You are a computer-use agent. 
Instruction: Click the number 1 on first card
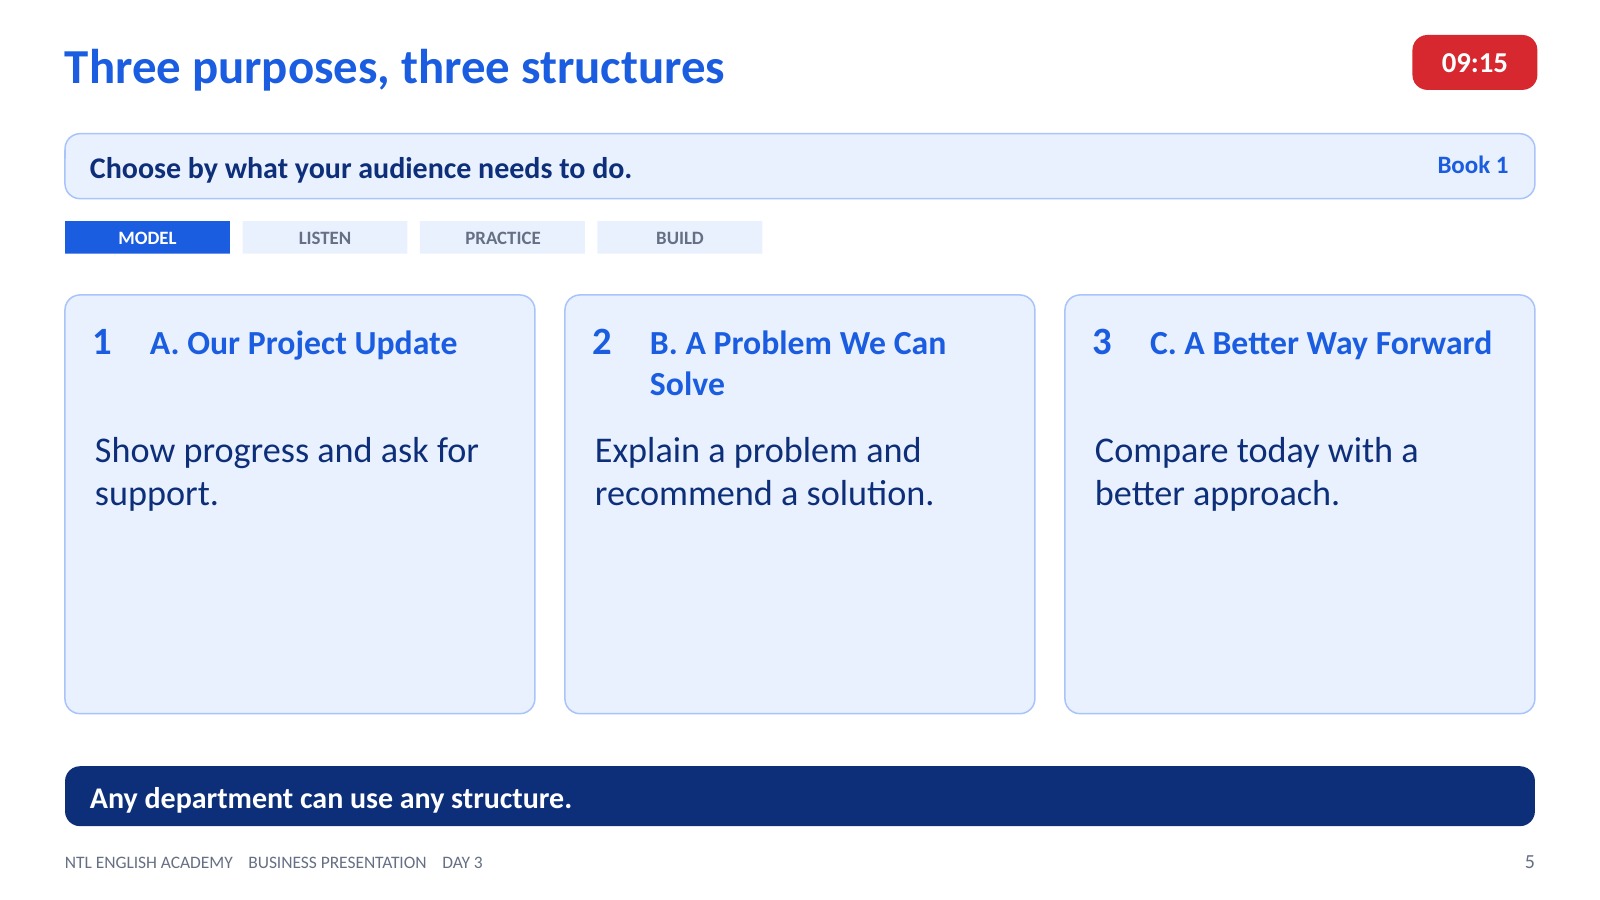click(102, 343)
